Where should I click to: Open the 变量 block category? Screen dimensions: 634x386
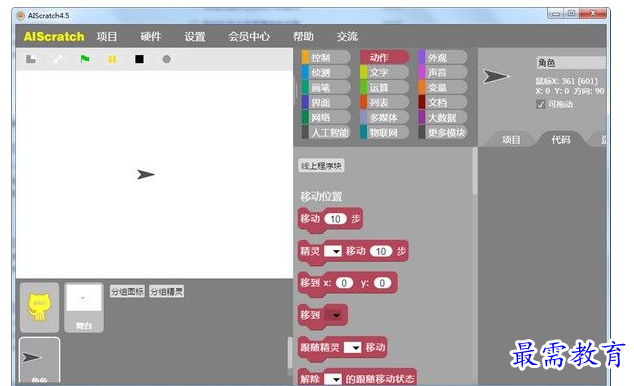(443, 87)
